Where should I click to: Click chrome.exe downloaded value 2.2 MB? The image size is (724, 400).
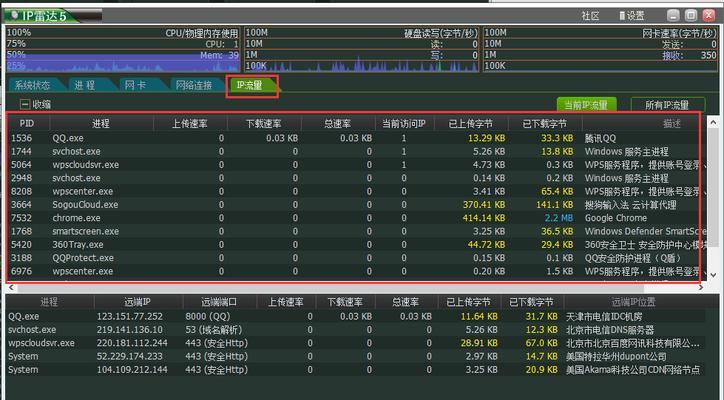click(559, 218)
